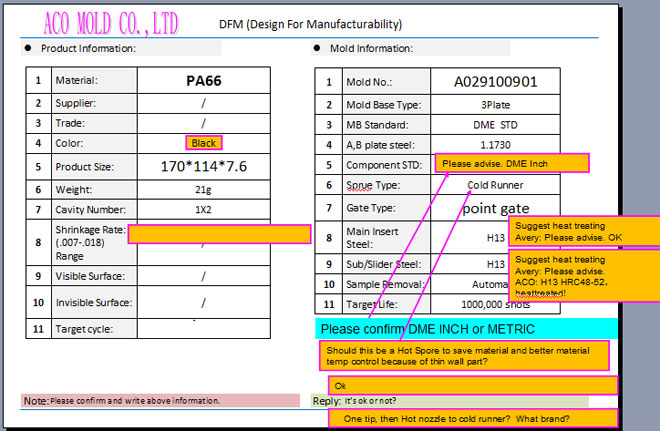Click the Product Information heading
This screenshot has height=431, width=660.
(88, 48)
